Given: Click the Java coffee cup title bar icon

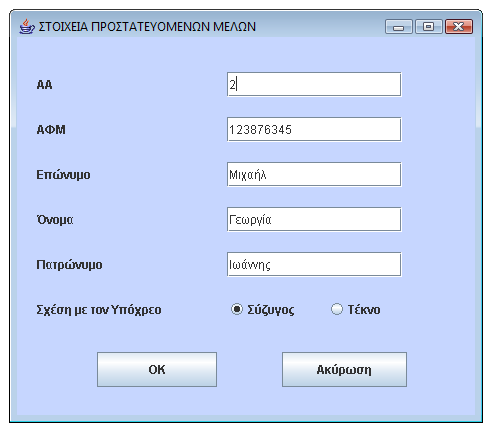Looking at the screenshot, I should pos(27,27).
